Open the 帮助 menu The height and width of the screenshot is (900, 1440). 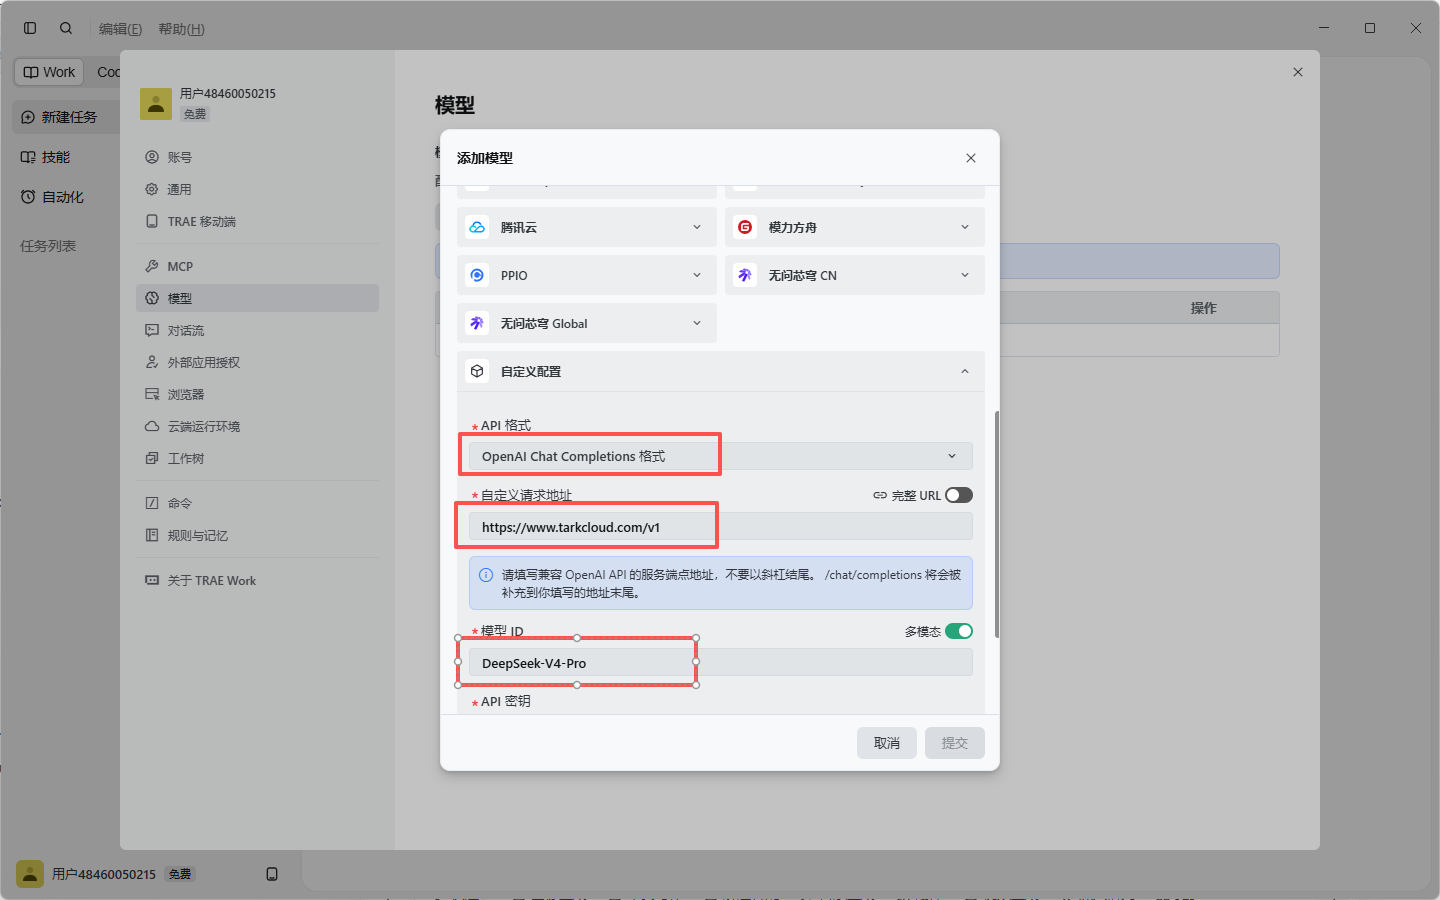181,29
